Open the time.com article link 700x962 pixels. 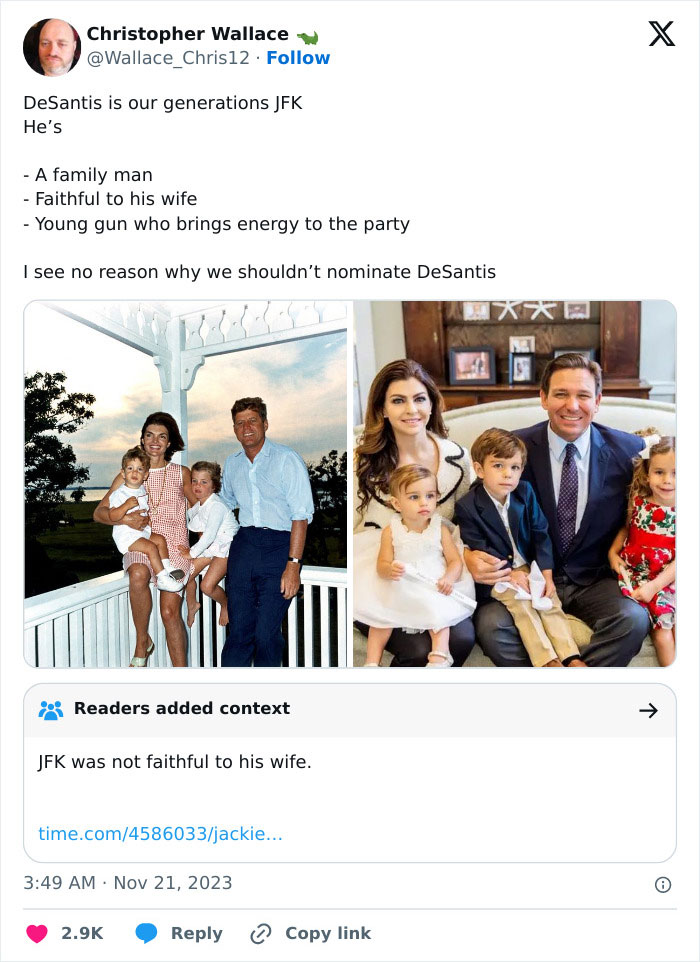pyautogui.click(x=160, y=833)
